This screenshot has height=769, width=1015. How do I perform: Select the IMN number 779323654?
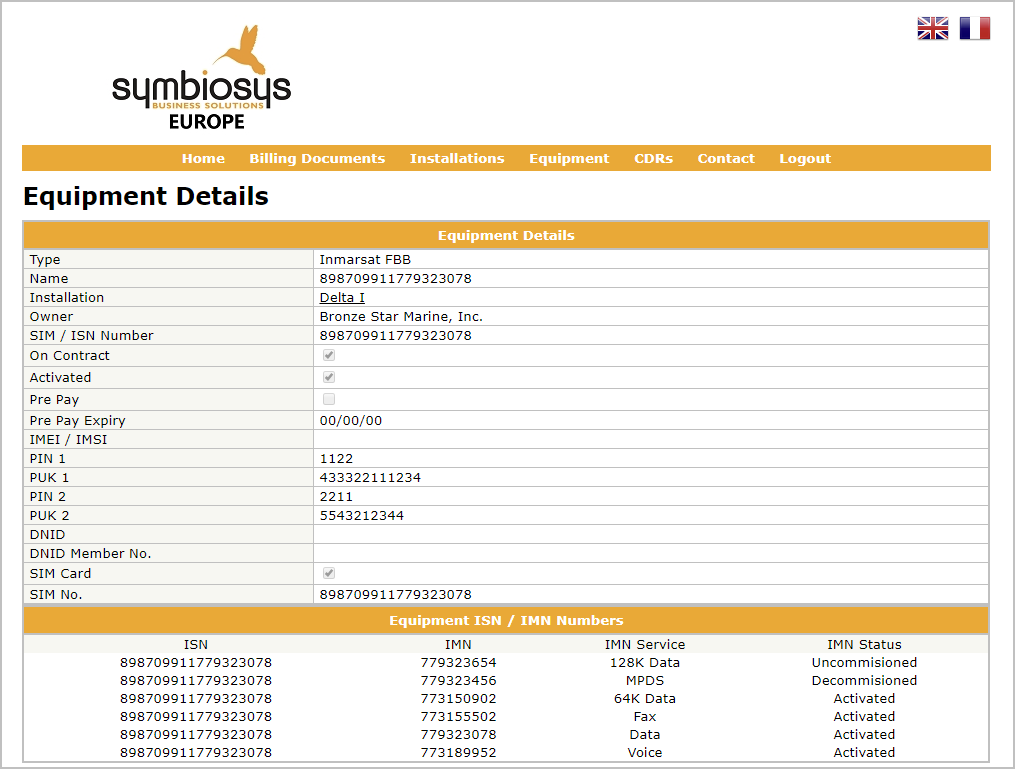[458, 663]
